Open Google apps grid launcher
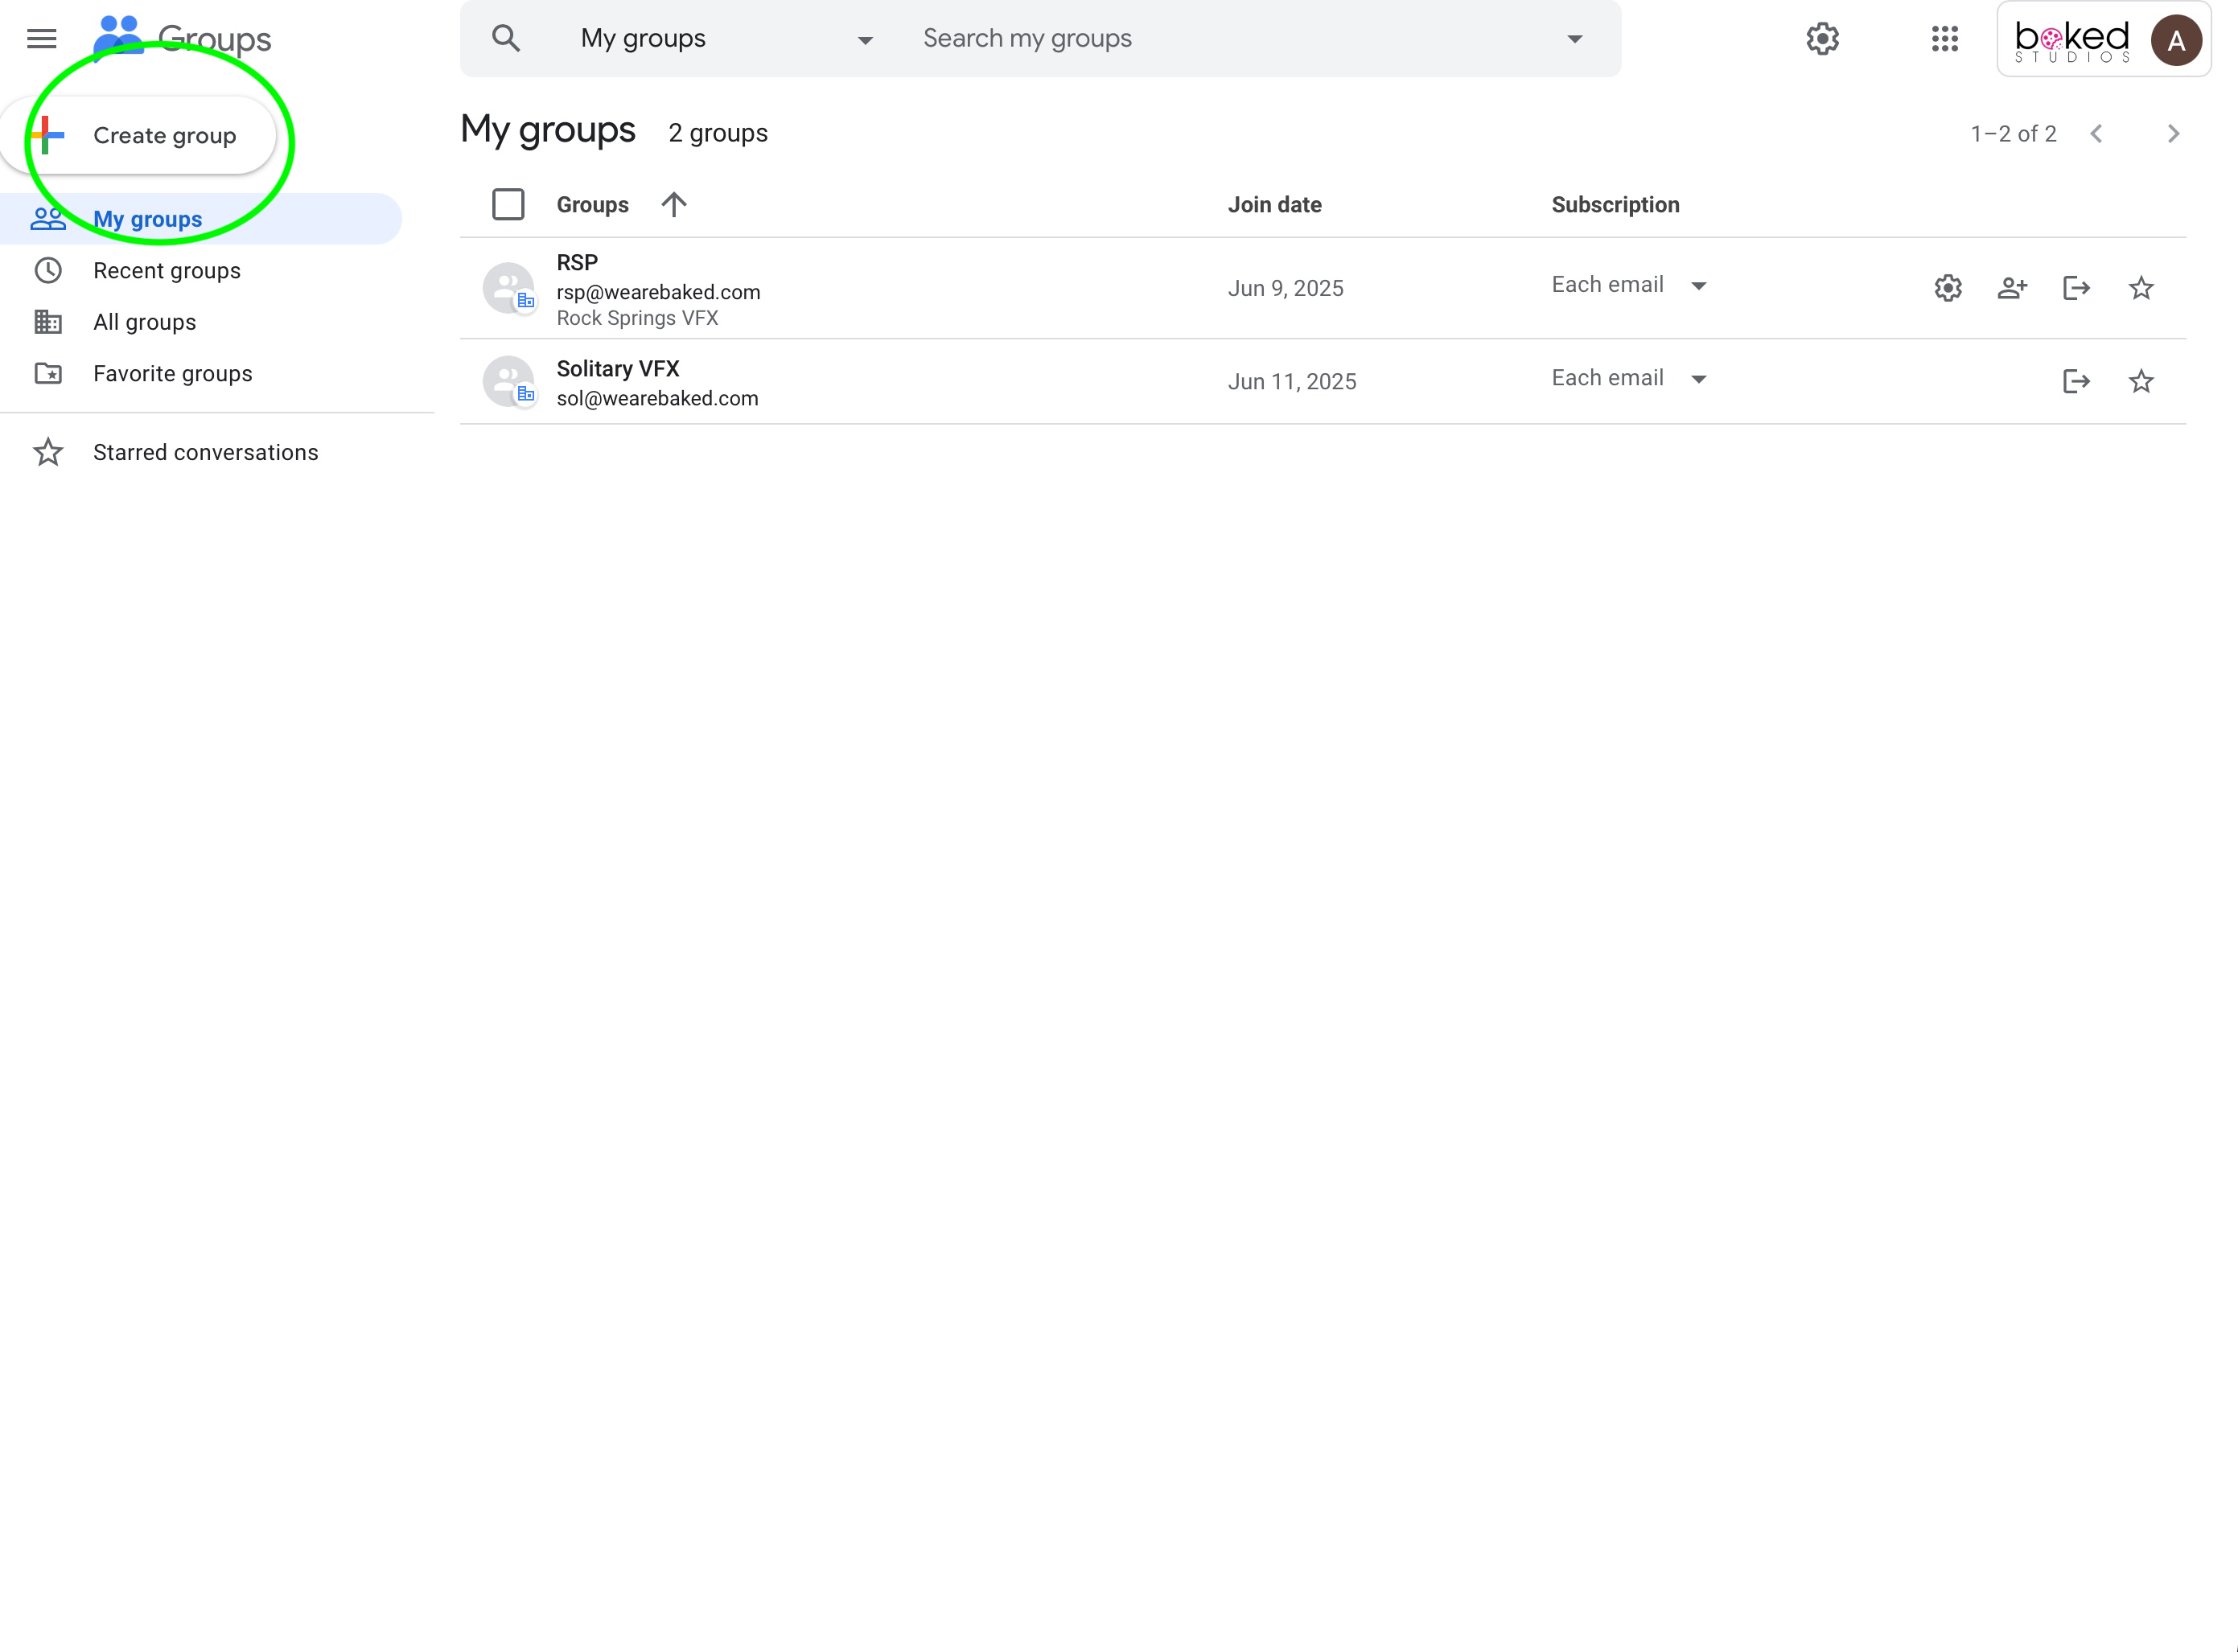This screenshot has height=1652, width=2238. (1944, 39)
